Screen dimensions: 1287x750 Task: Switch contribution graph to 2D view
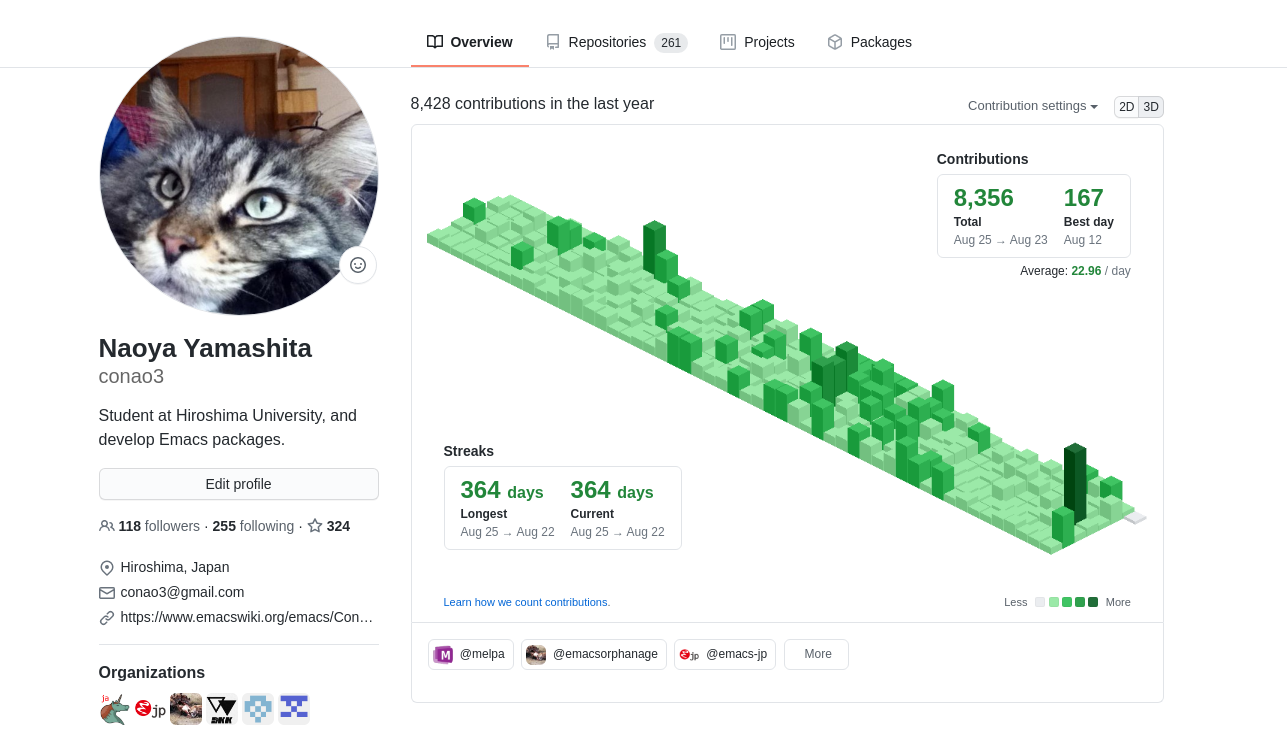pyautogui.click(x=1126, y=107)
